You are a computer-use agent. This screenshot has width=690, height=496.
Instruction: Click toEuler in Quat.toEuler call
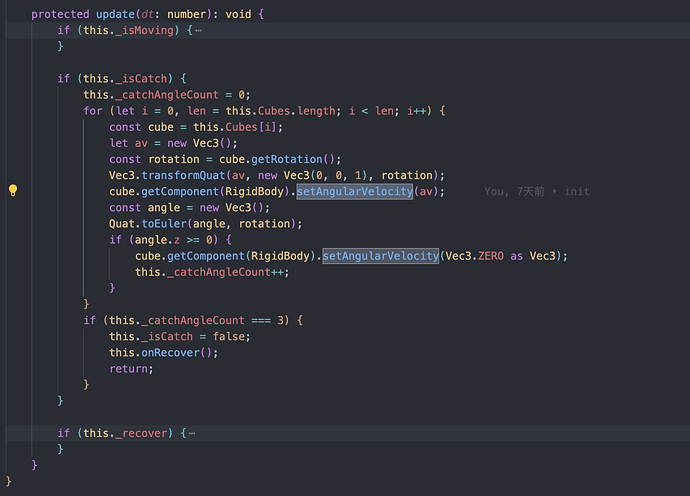164,224
